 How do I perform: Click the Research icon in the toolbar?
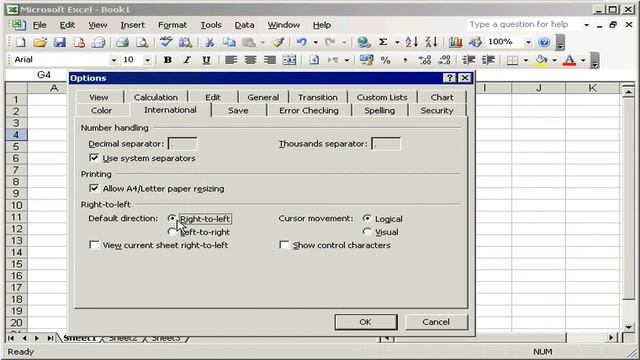pos(185,42)
